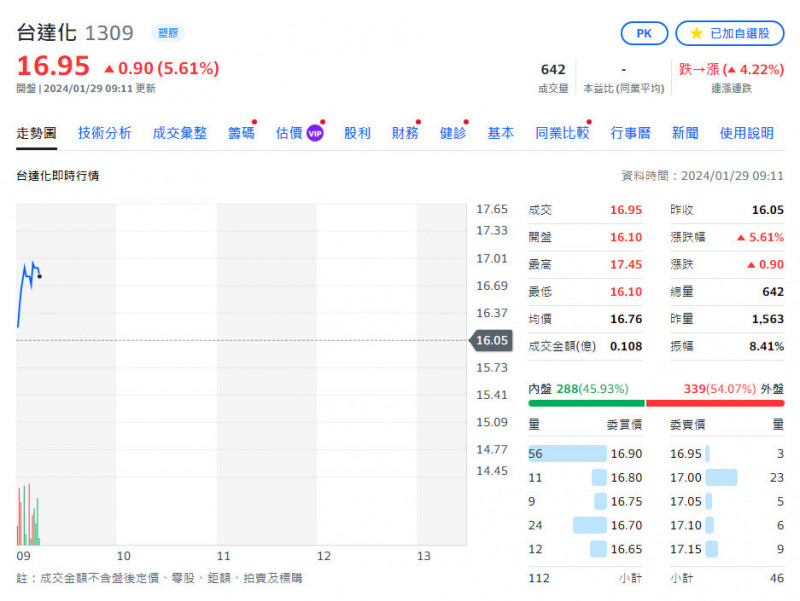Select the 走勢圖 tab
The height and width of the screenshot is (601, 800).
[x=36, y=133]
